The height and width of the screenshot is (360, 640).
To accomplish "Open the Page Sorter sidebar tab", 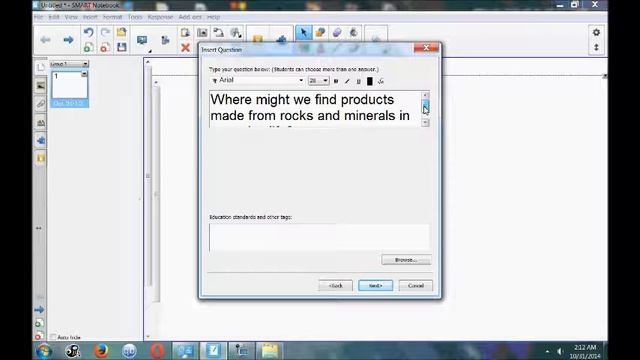I will pyautogui.click(x=40, y=67).
